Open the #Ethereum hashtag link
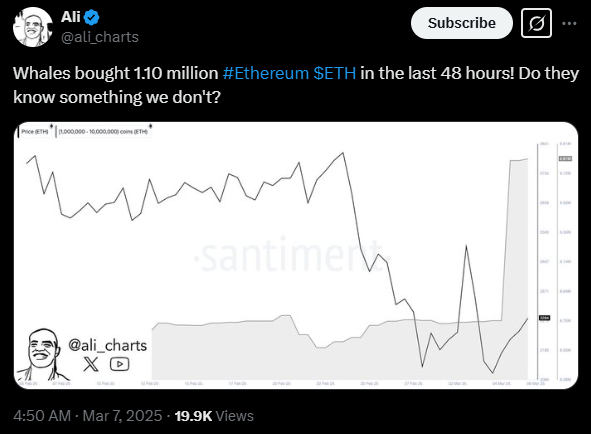 pos(266,73)
